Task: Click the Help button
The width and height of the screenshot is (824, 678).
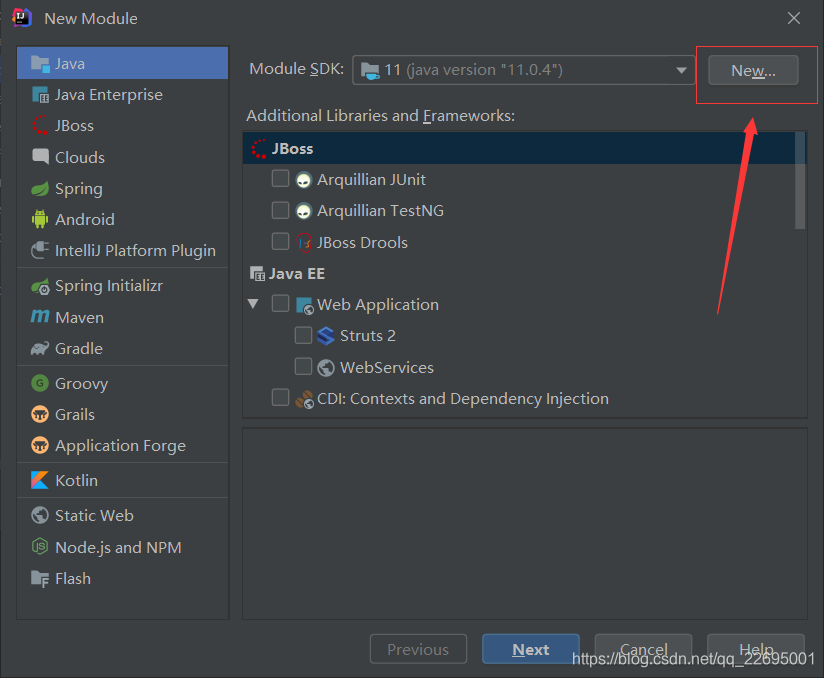Action: point(756,649)
